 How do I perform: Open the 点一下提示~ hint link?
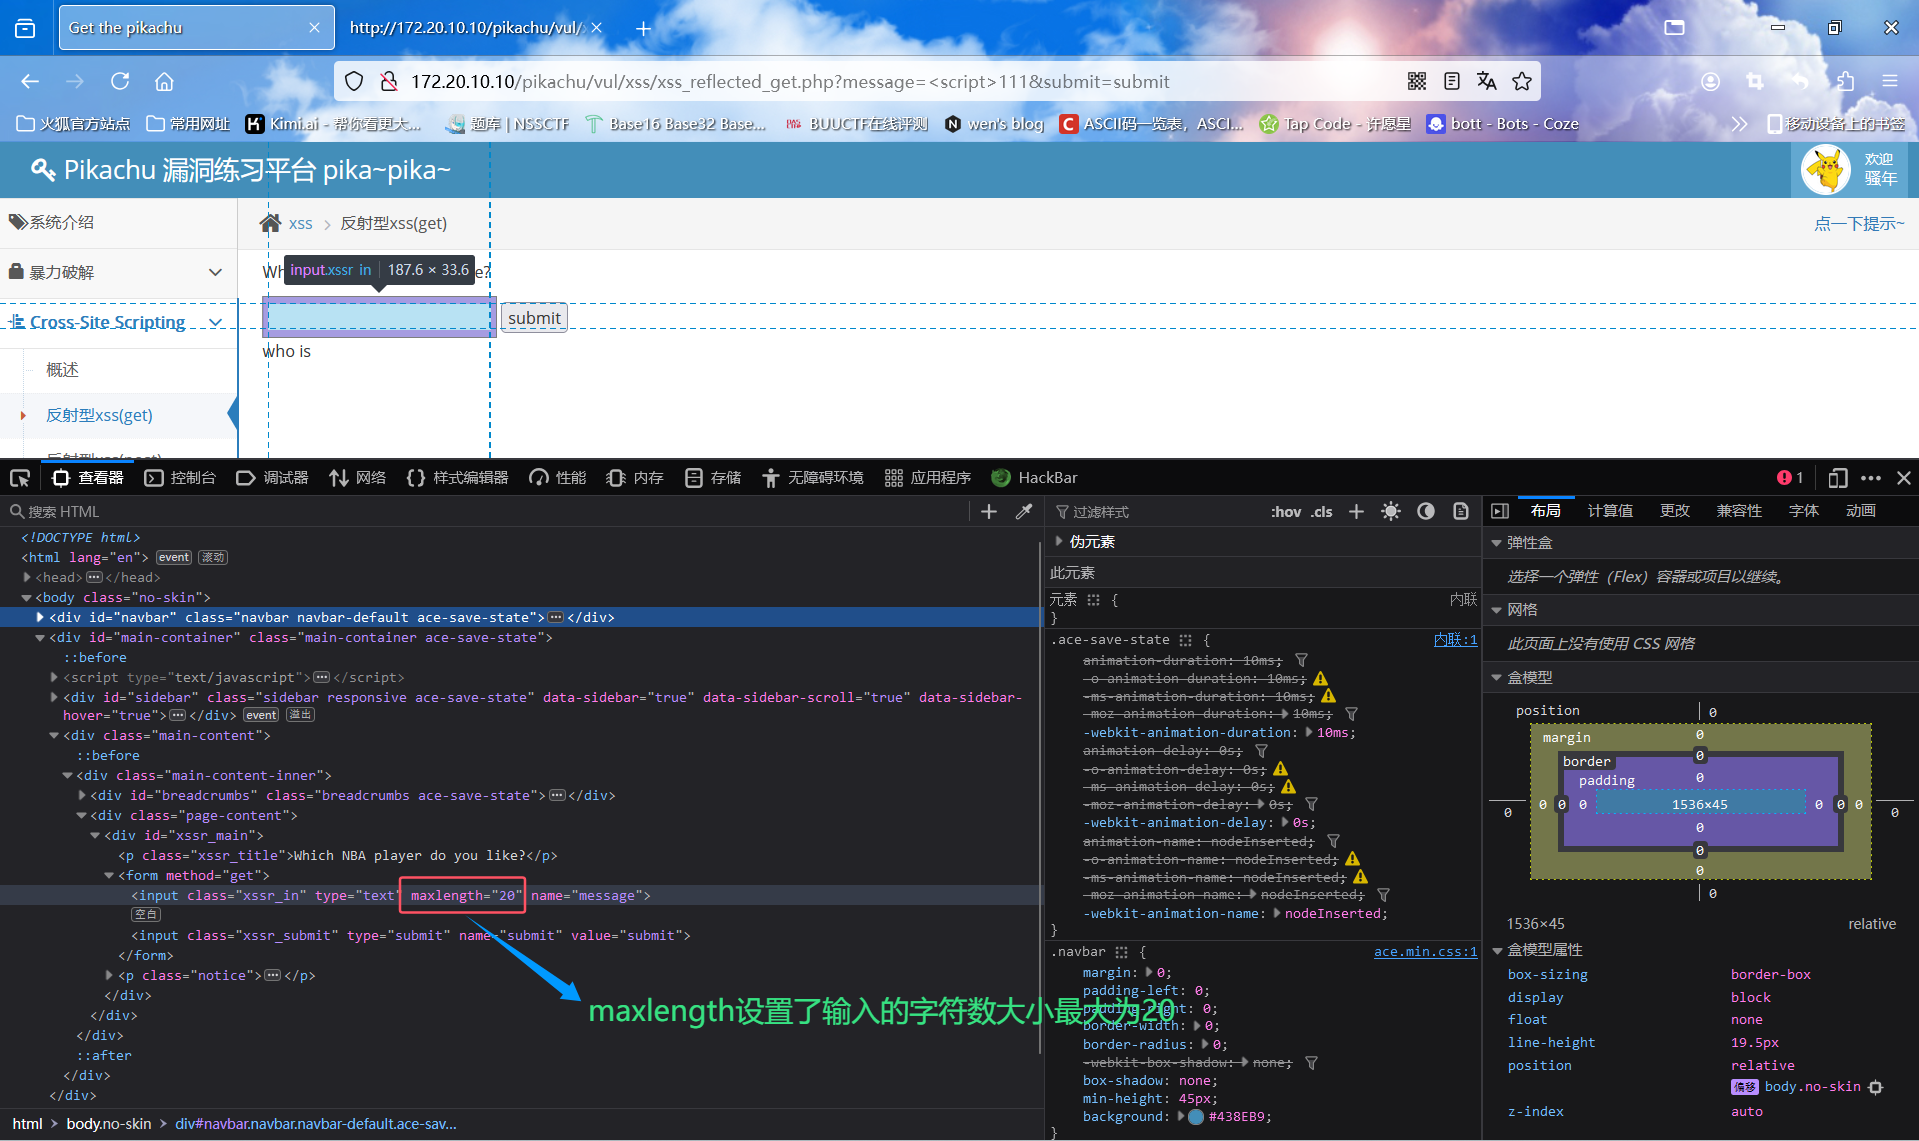coord(1859,223)
